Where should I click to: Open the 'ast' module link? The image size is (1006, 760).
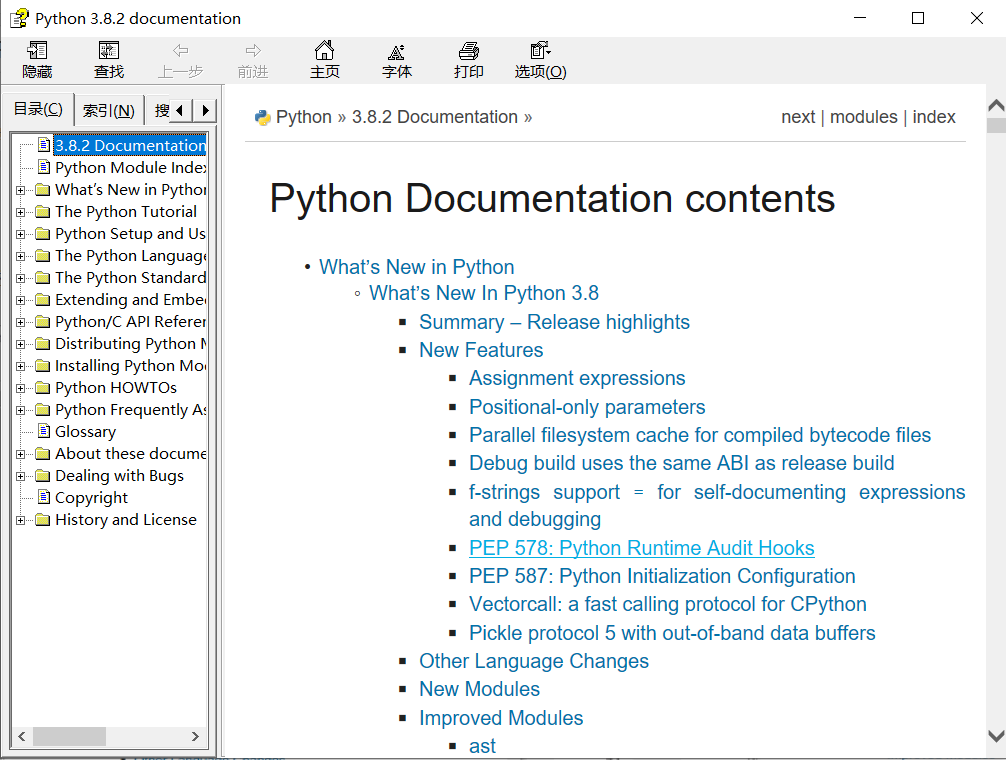pos(482,747)
